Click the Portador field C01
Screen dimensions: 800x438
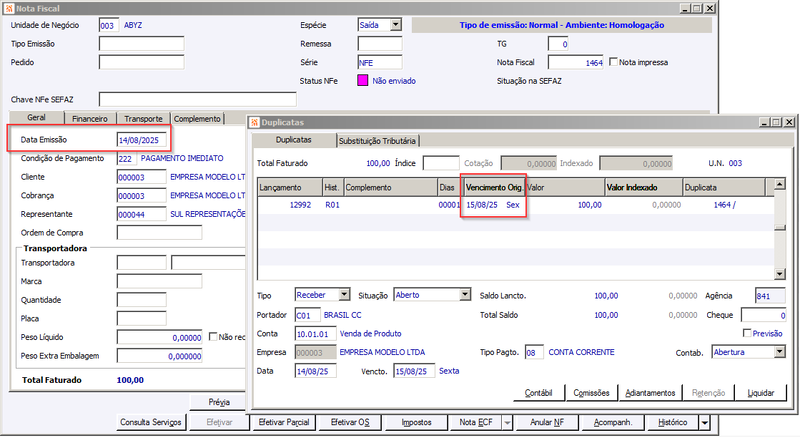pos(308,315)
